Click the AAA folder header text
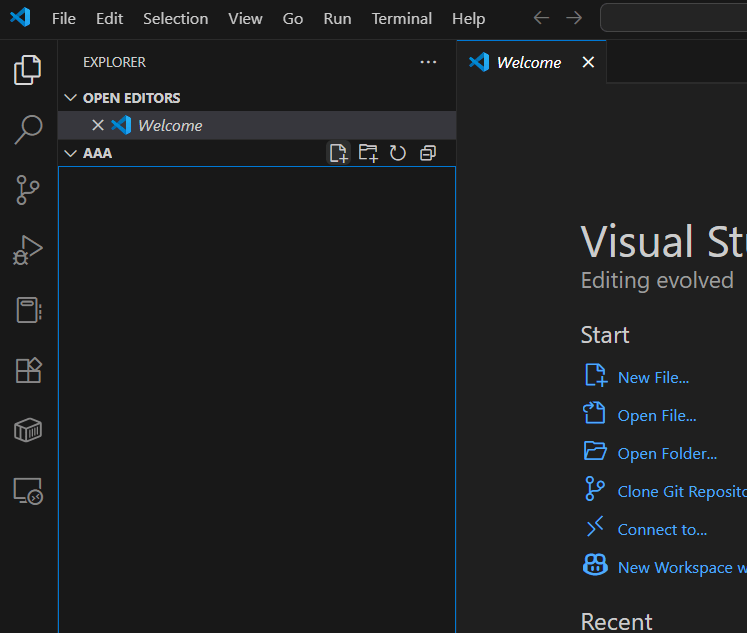The width and height of the screenshot is (747, 633). click(97, 153)
